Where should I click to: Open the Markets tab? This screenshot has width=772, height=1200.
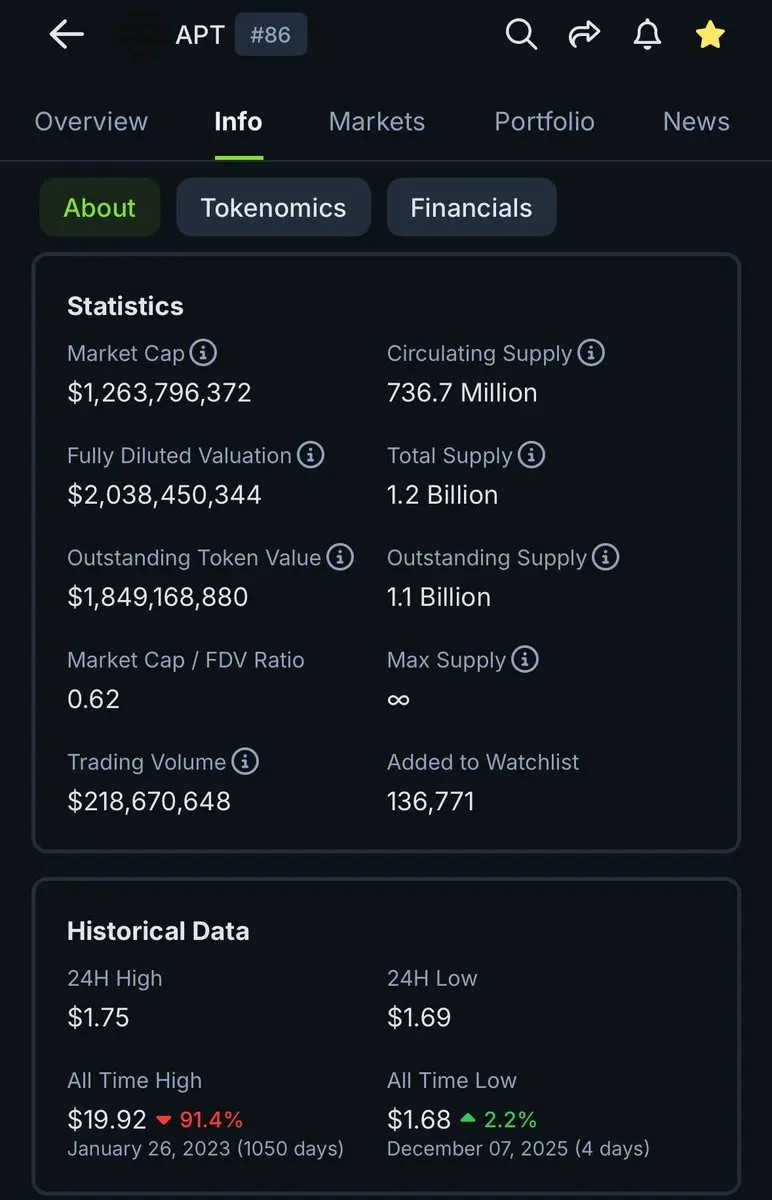coord(377,122)
